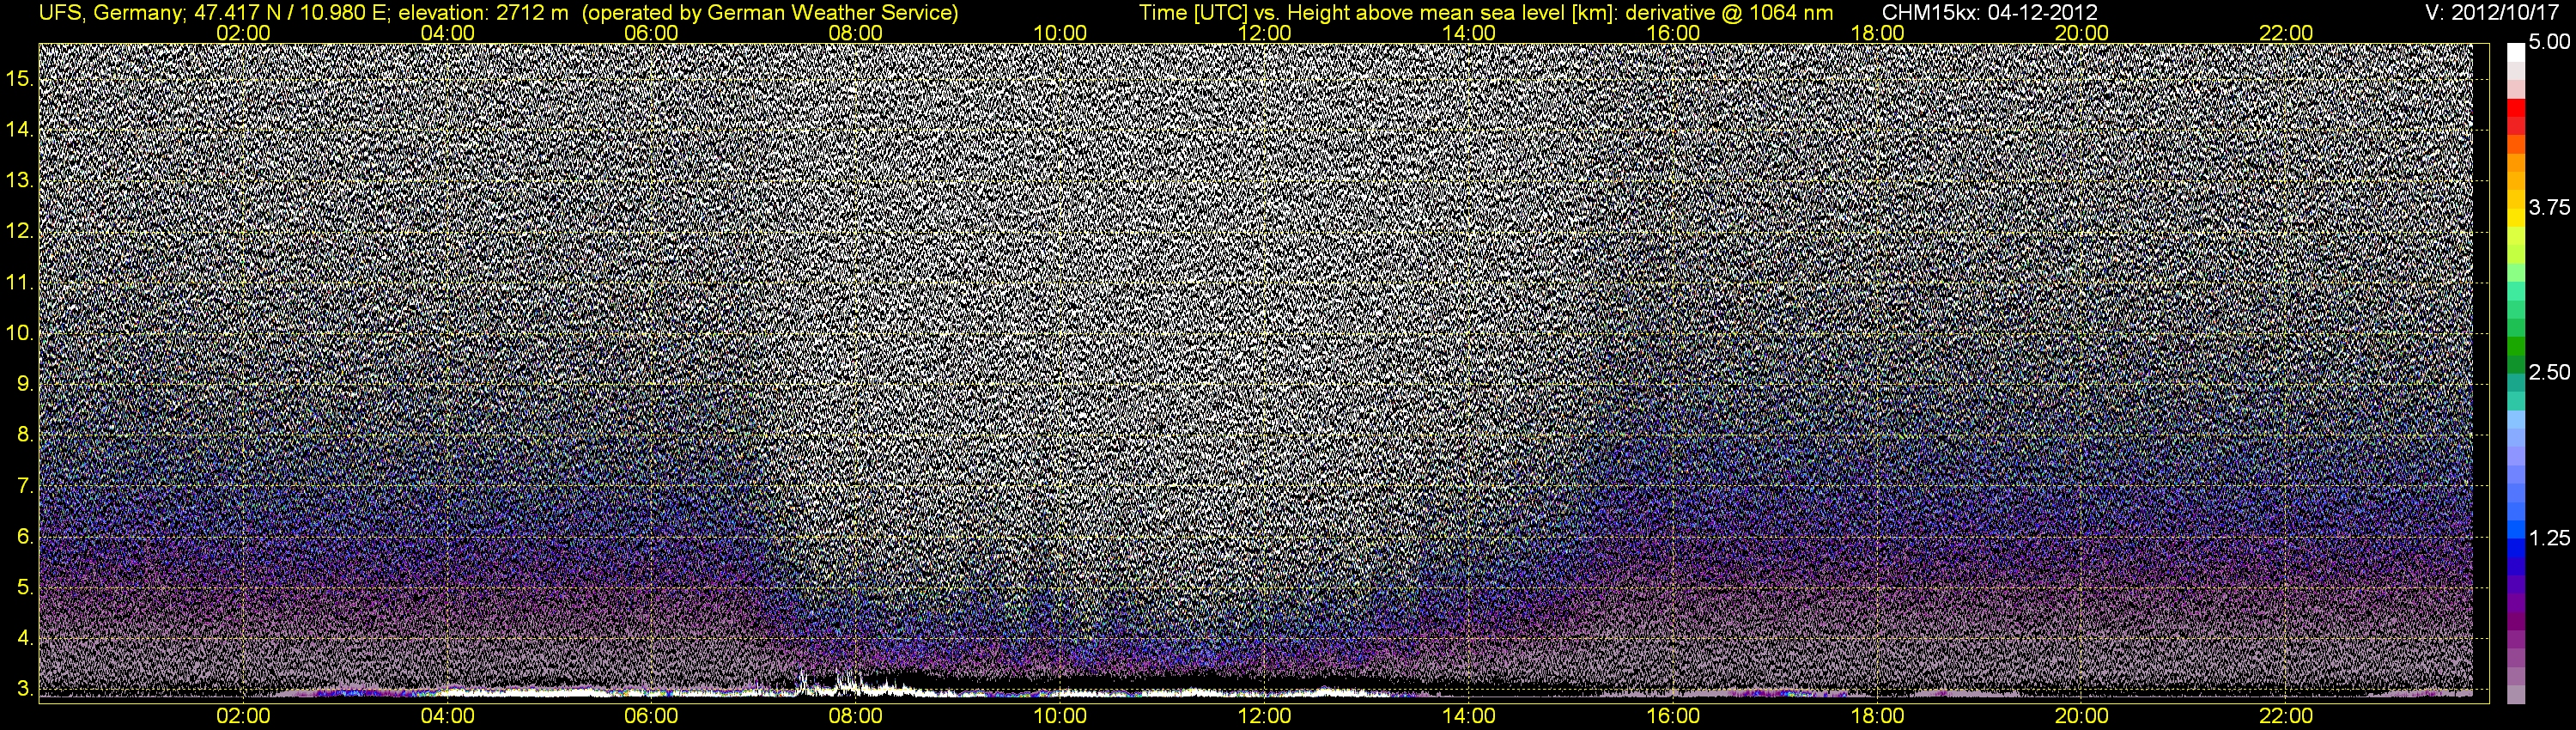Click the colorbar value "2.50"
The width and height of the screenshot is (2576, 730).
[2549, 372]
